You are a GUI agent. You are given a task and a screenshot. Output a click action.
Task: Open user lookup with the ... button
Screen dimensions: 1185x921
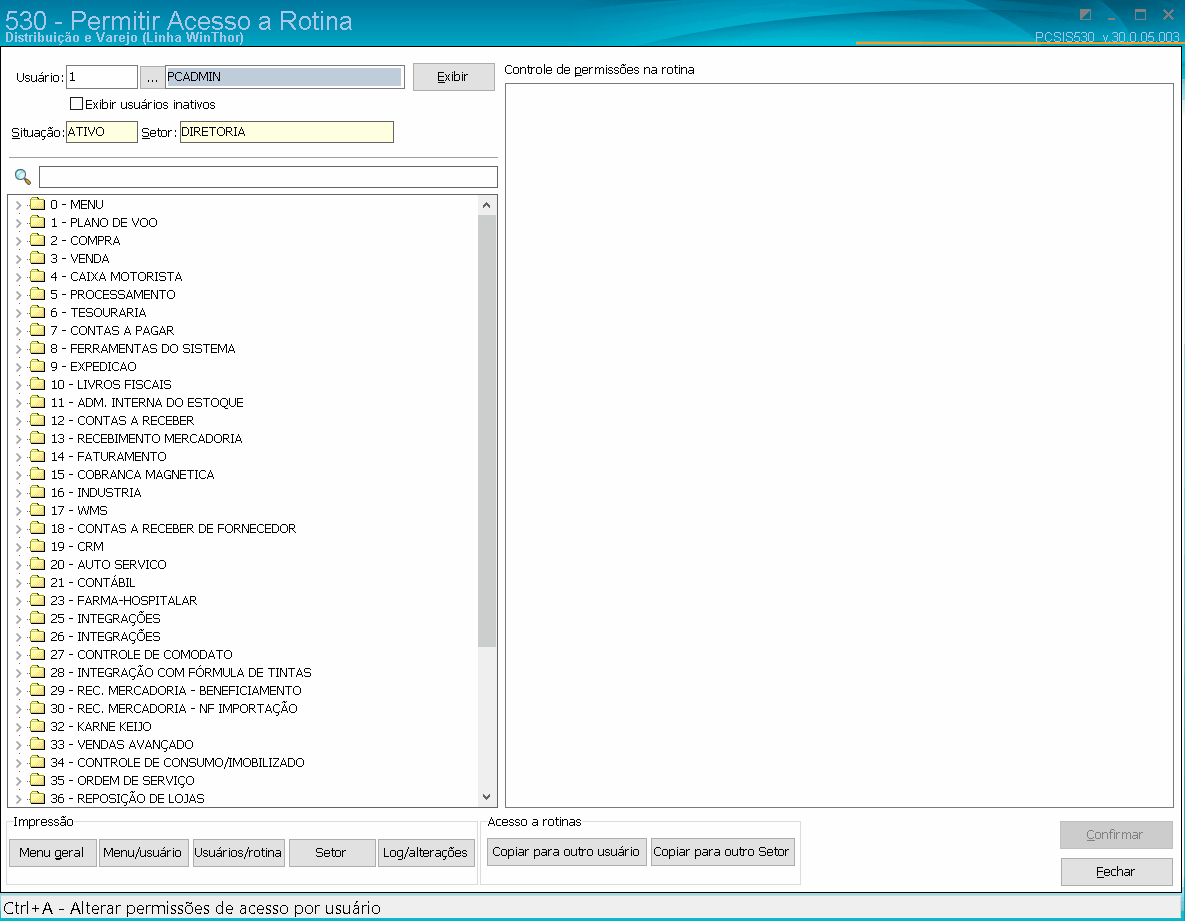(152, 77)
